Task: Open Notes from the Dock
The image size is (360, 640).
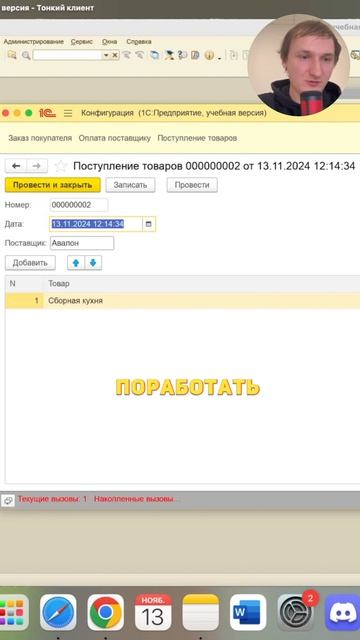Action: [x=201, y=612]
